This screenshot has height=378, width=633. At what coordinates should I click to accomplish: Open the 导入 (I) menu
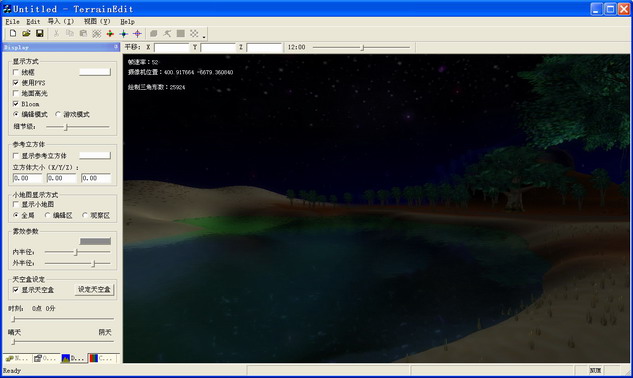click(x=61, y=22)
